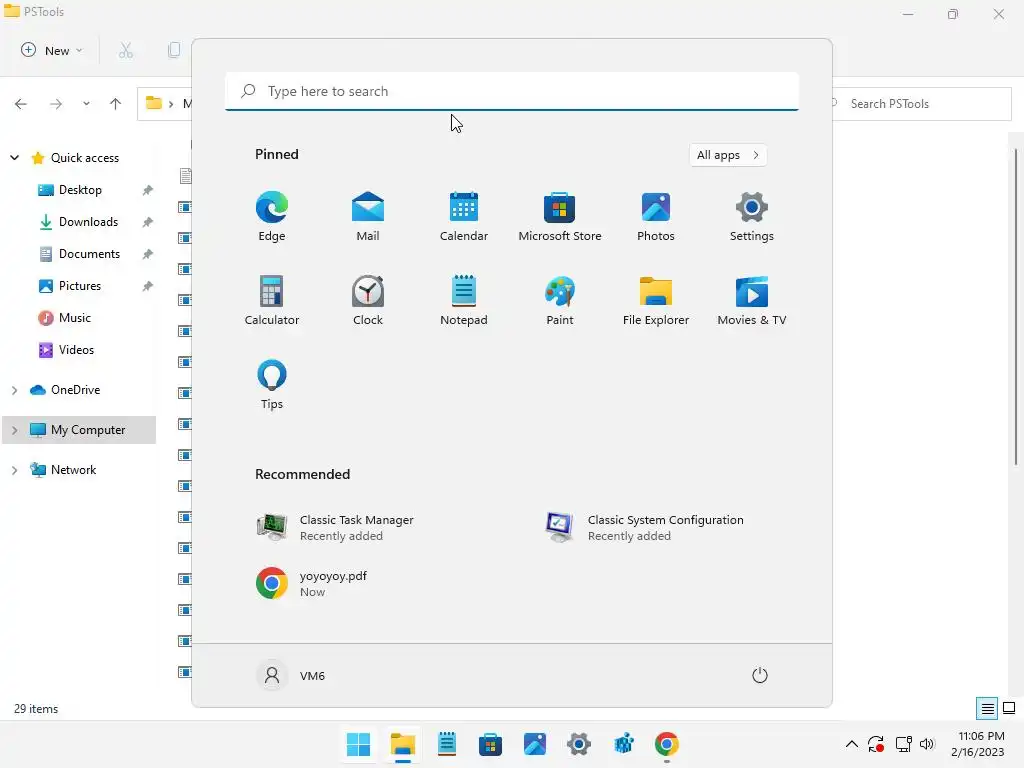Open Notepad from pinned apps

click(464, 300)
